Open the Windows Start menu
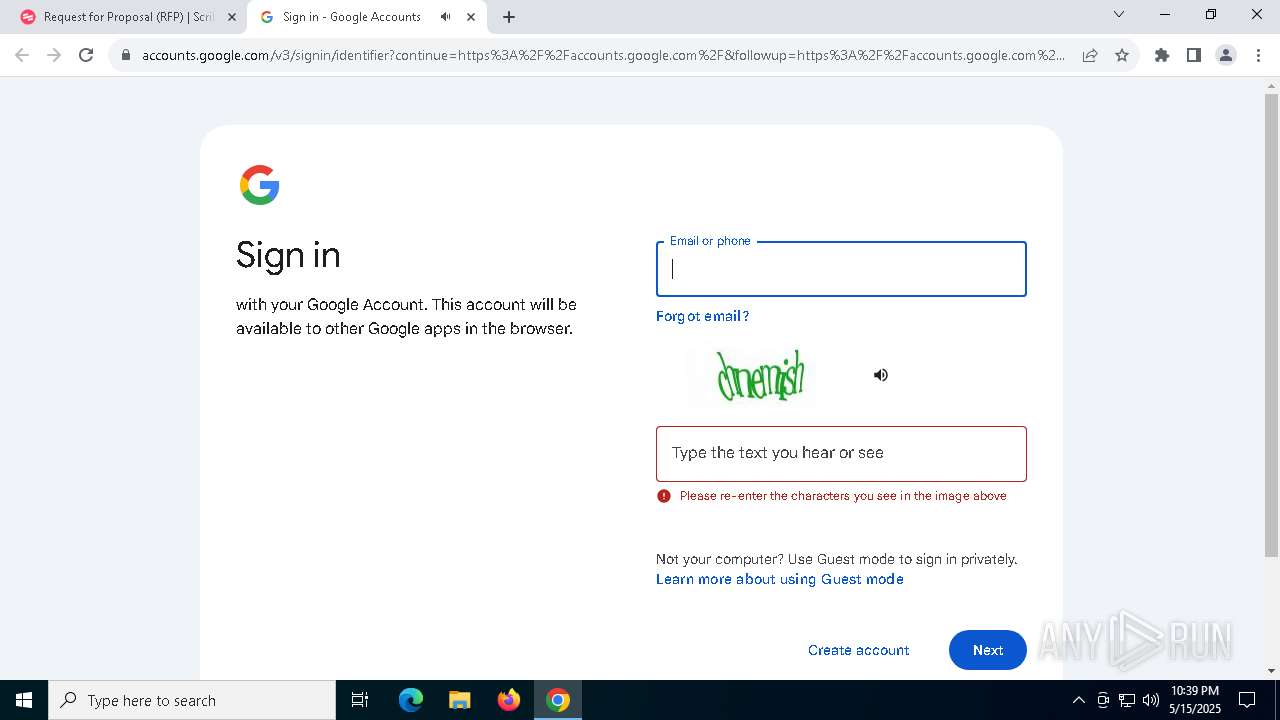The image size is (1280, 720). click(x=24, y=700)
